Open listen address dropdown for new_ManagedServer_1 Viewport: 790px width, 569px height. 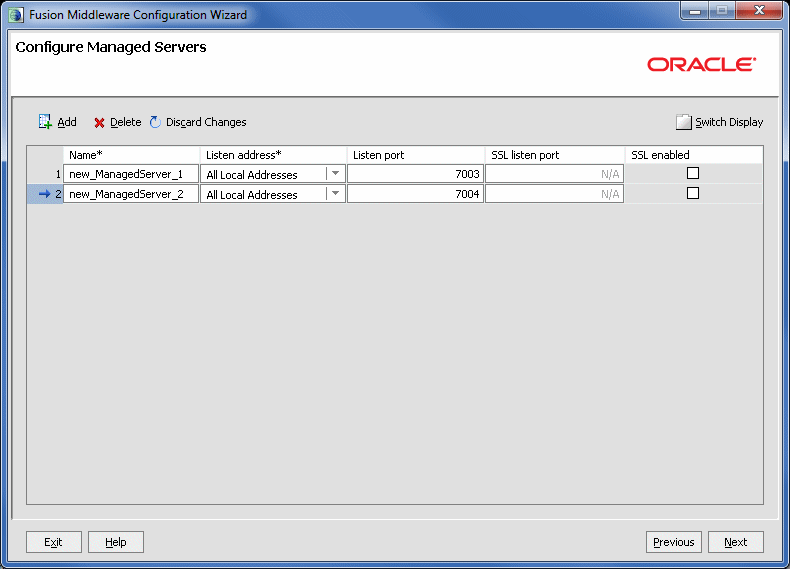(336, 174)
